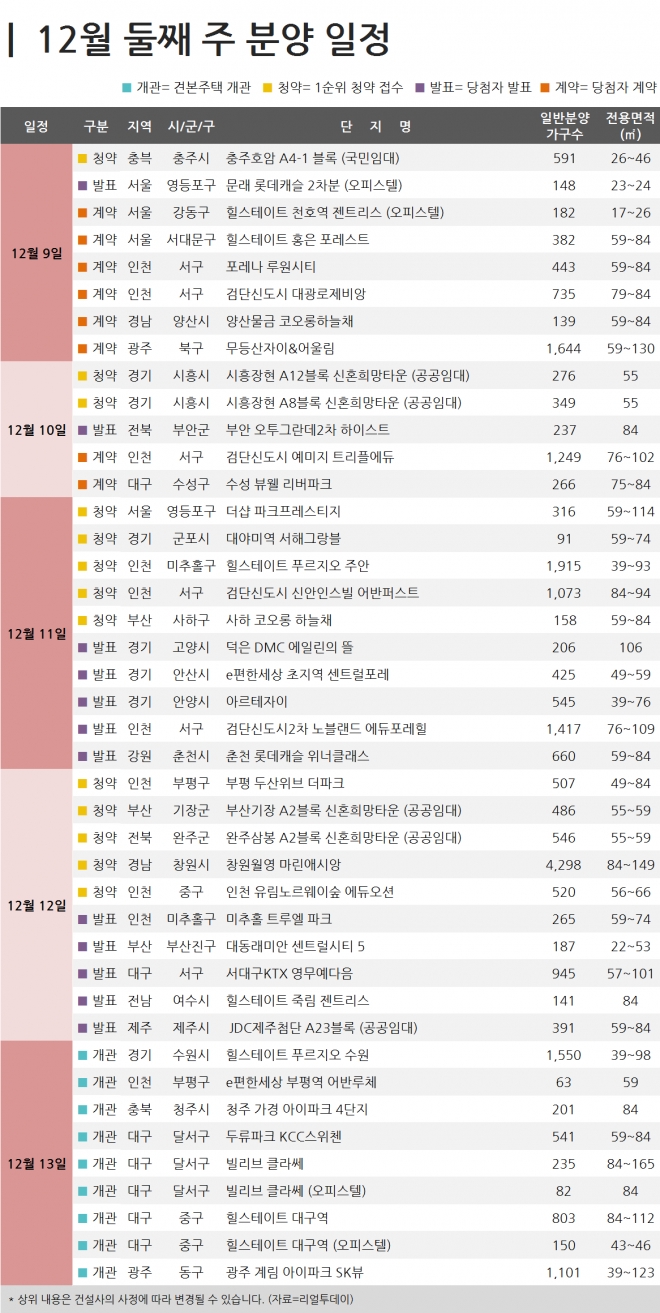
Task: Click the '시/군/구' column header
Action: coord(191,126)
